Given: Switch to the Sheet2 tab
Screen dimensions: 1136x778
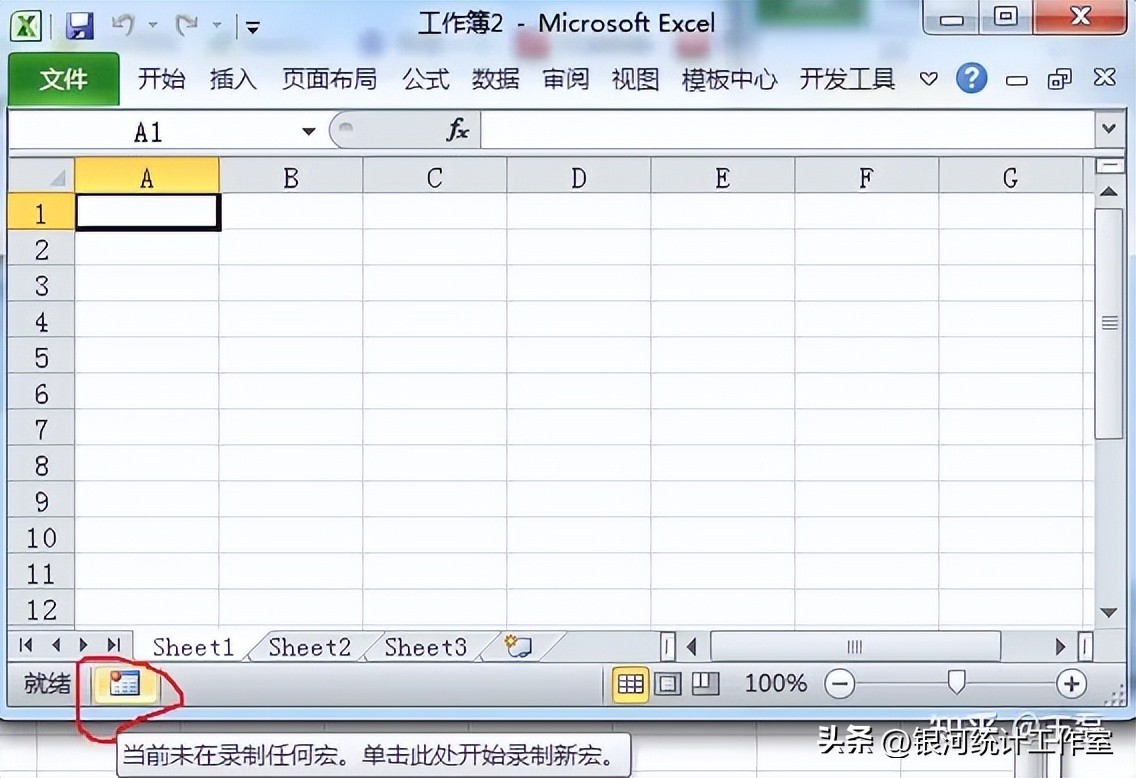Looking at the screenshot, I should pyautogui.click(x=309, y=647).
